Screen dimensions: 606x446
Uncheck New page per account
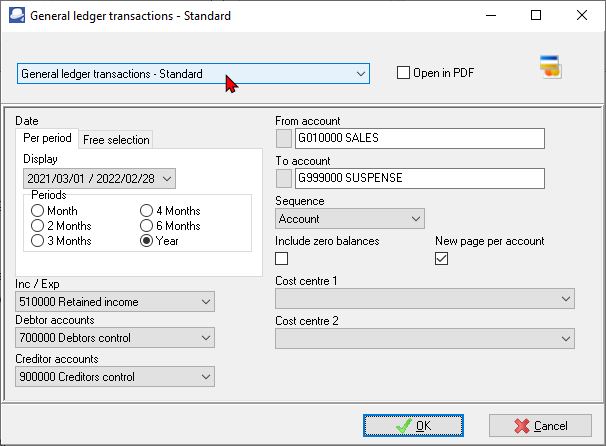click(x=442, y=259)
